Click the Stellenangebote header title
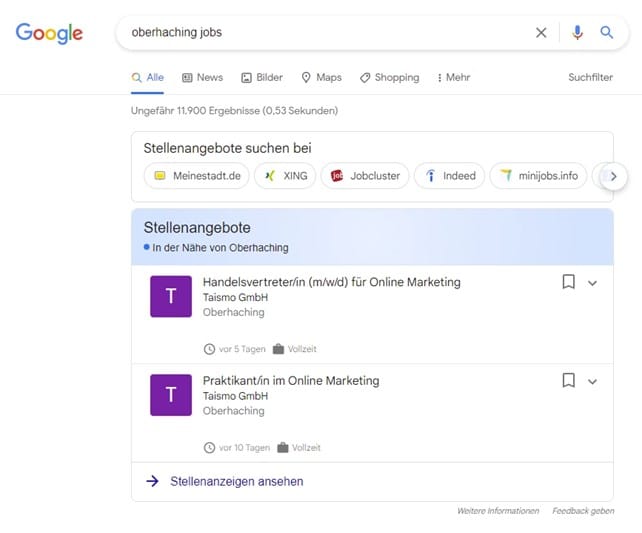642x533 pixels. pyautogui.click(x=197, y=228)
